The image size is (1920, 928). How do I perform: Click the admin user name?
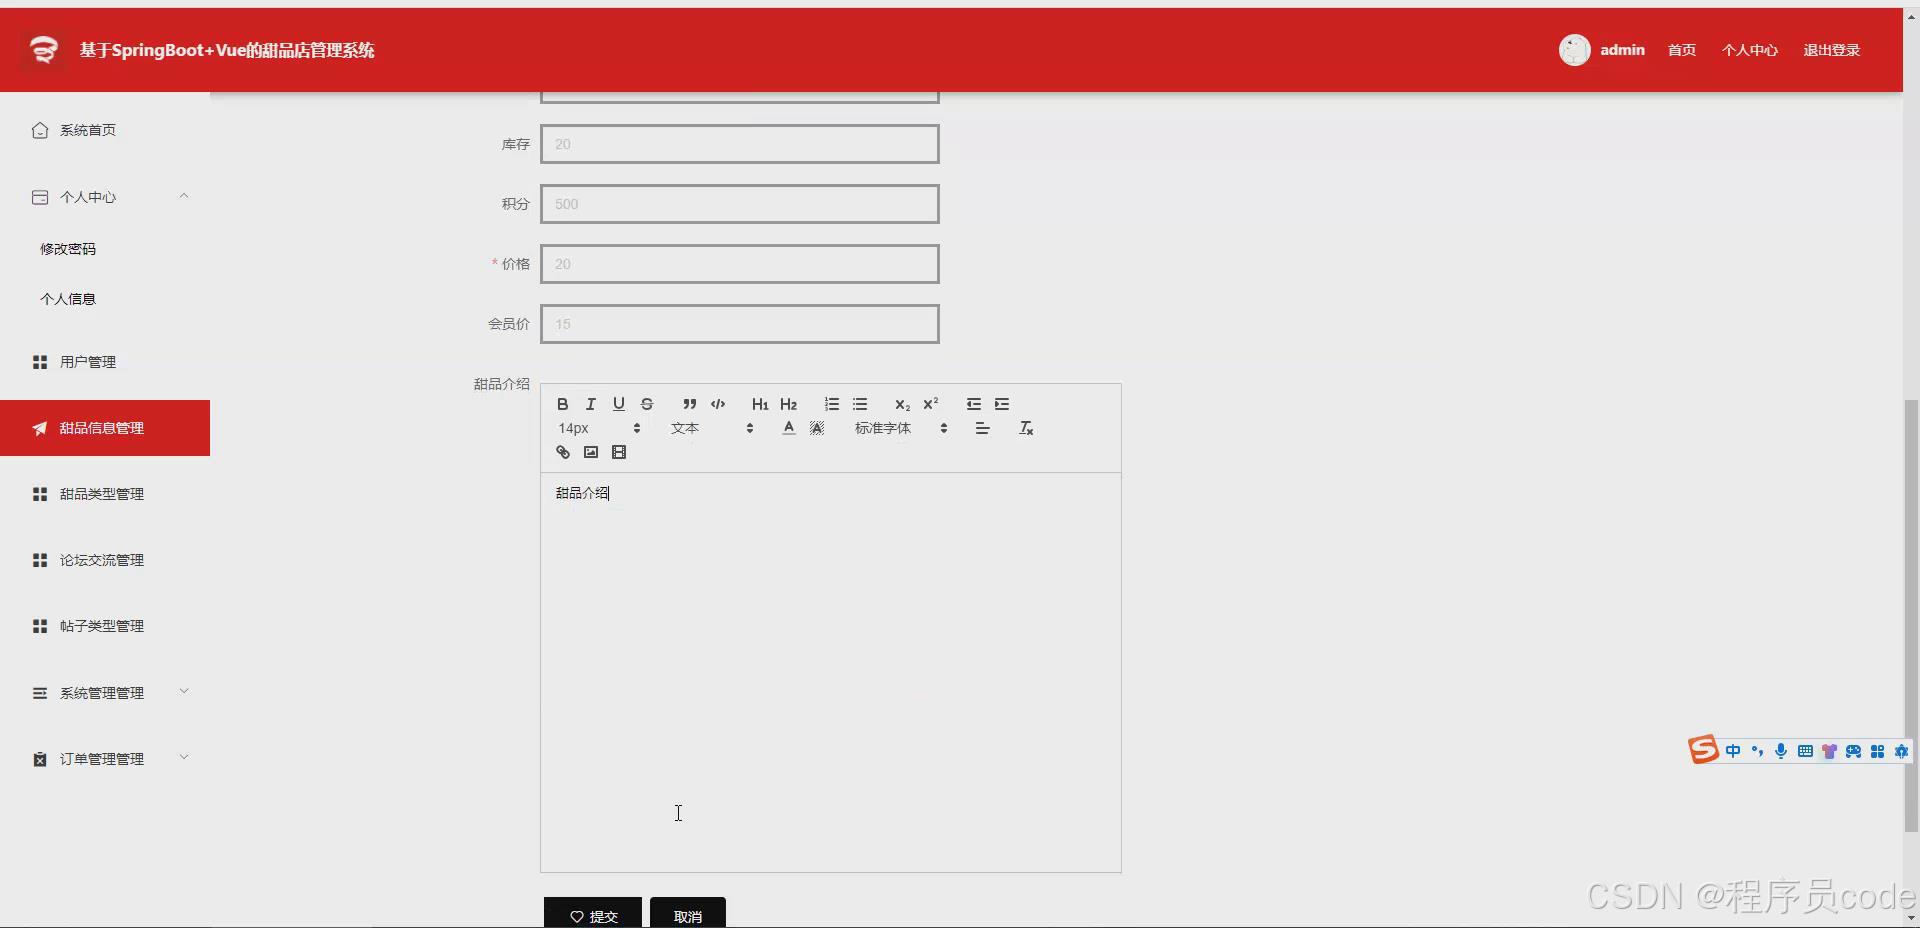[x=1622, y=50]
